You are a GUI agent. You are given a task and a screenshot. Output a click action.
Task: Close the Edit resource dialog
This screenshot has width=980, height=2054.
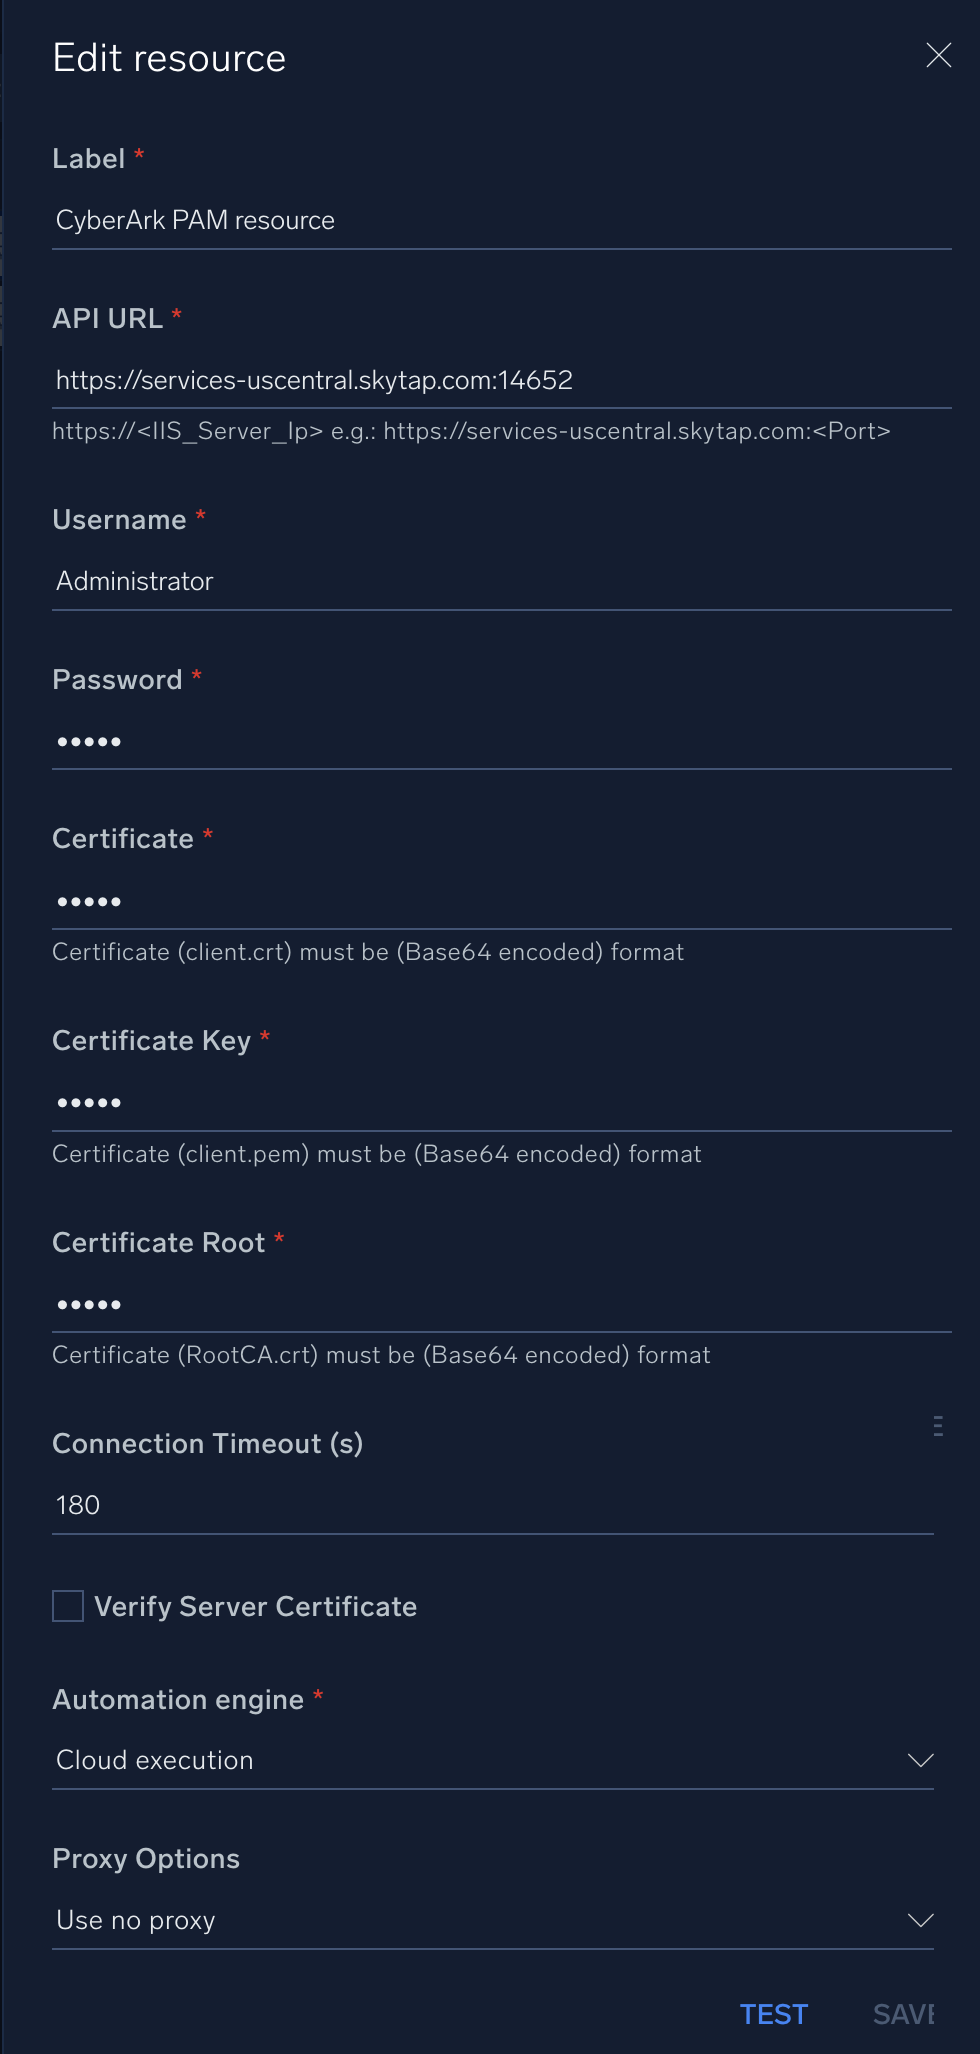coord(938,56)
